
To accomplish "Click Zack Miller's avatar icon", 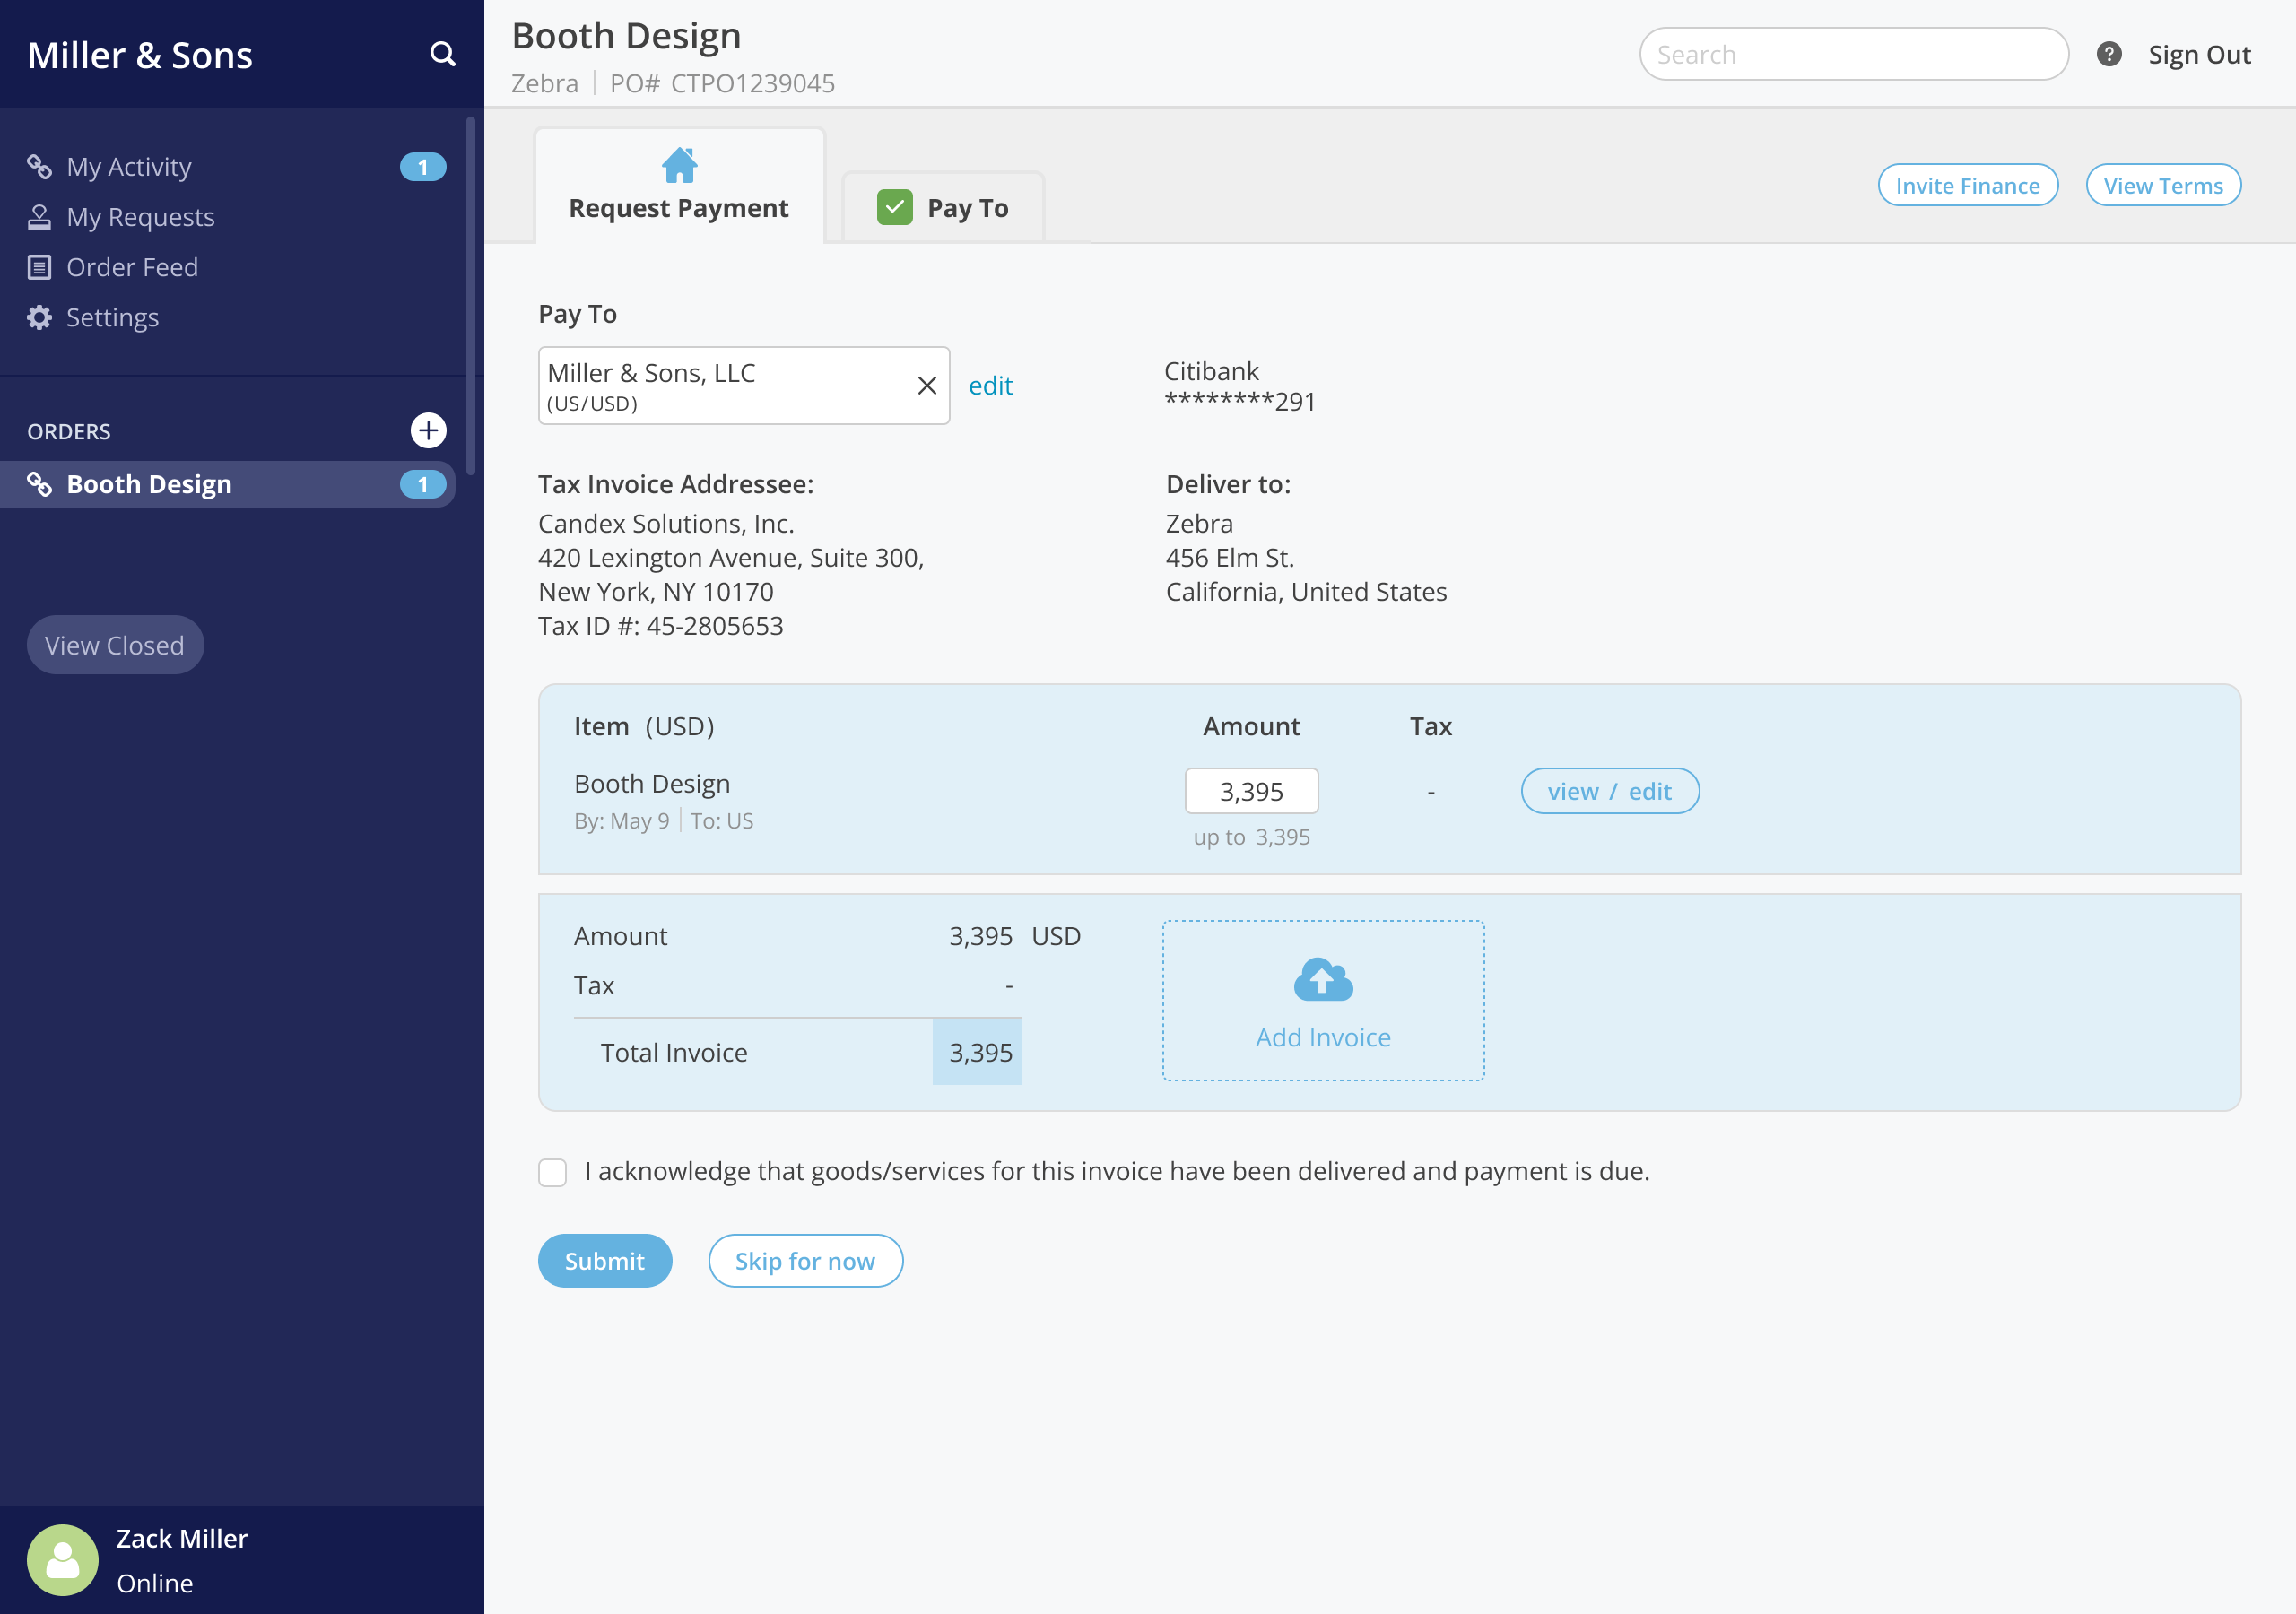I will pos(62,1559).
